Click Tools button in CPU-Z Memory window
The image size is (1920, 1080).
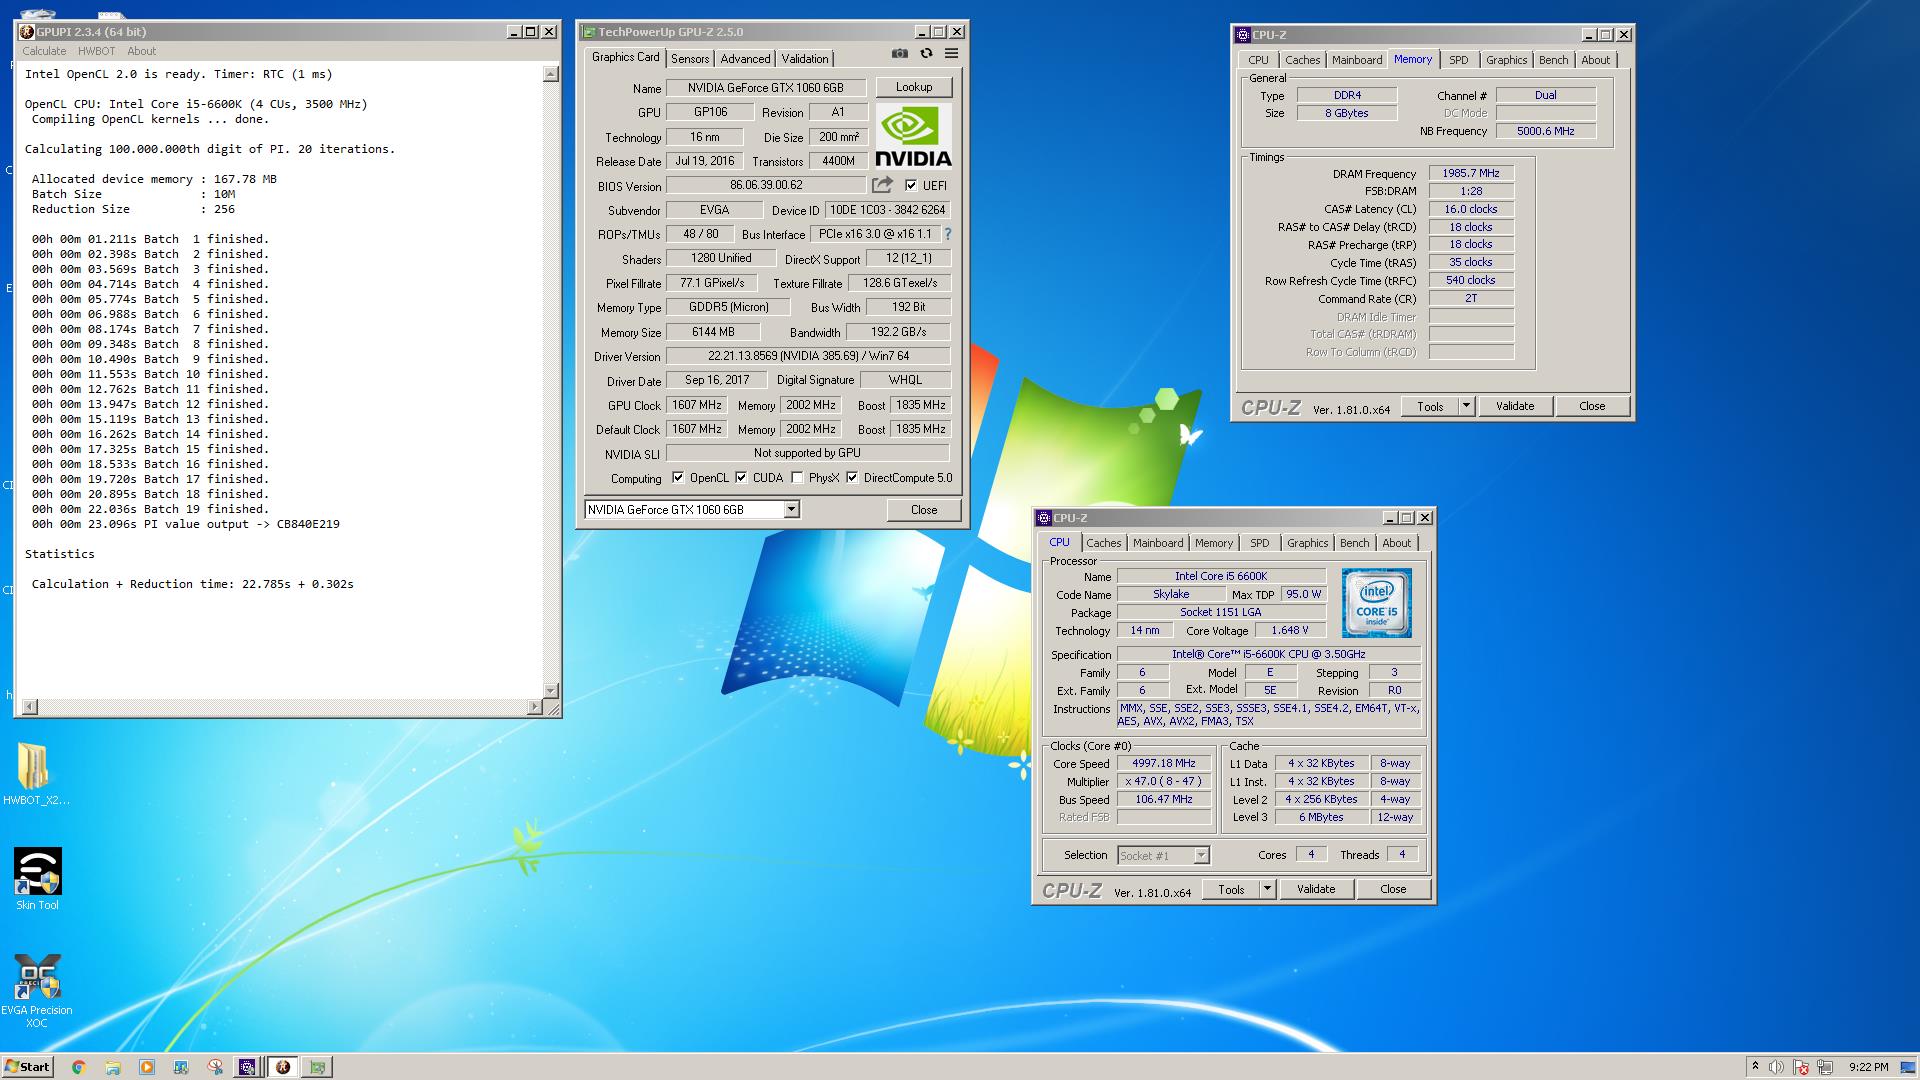(x=1430, y=406)
